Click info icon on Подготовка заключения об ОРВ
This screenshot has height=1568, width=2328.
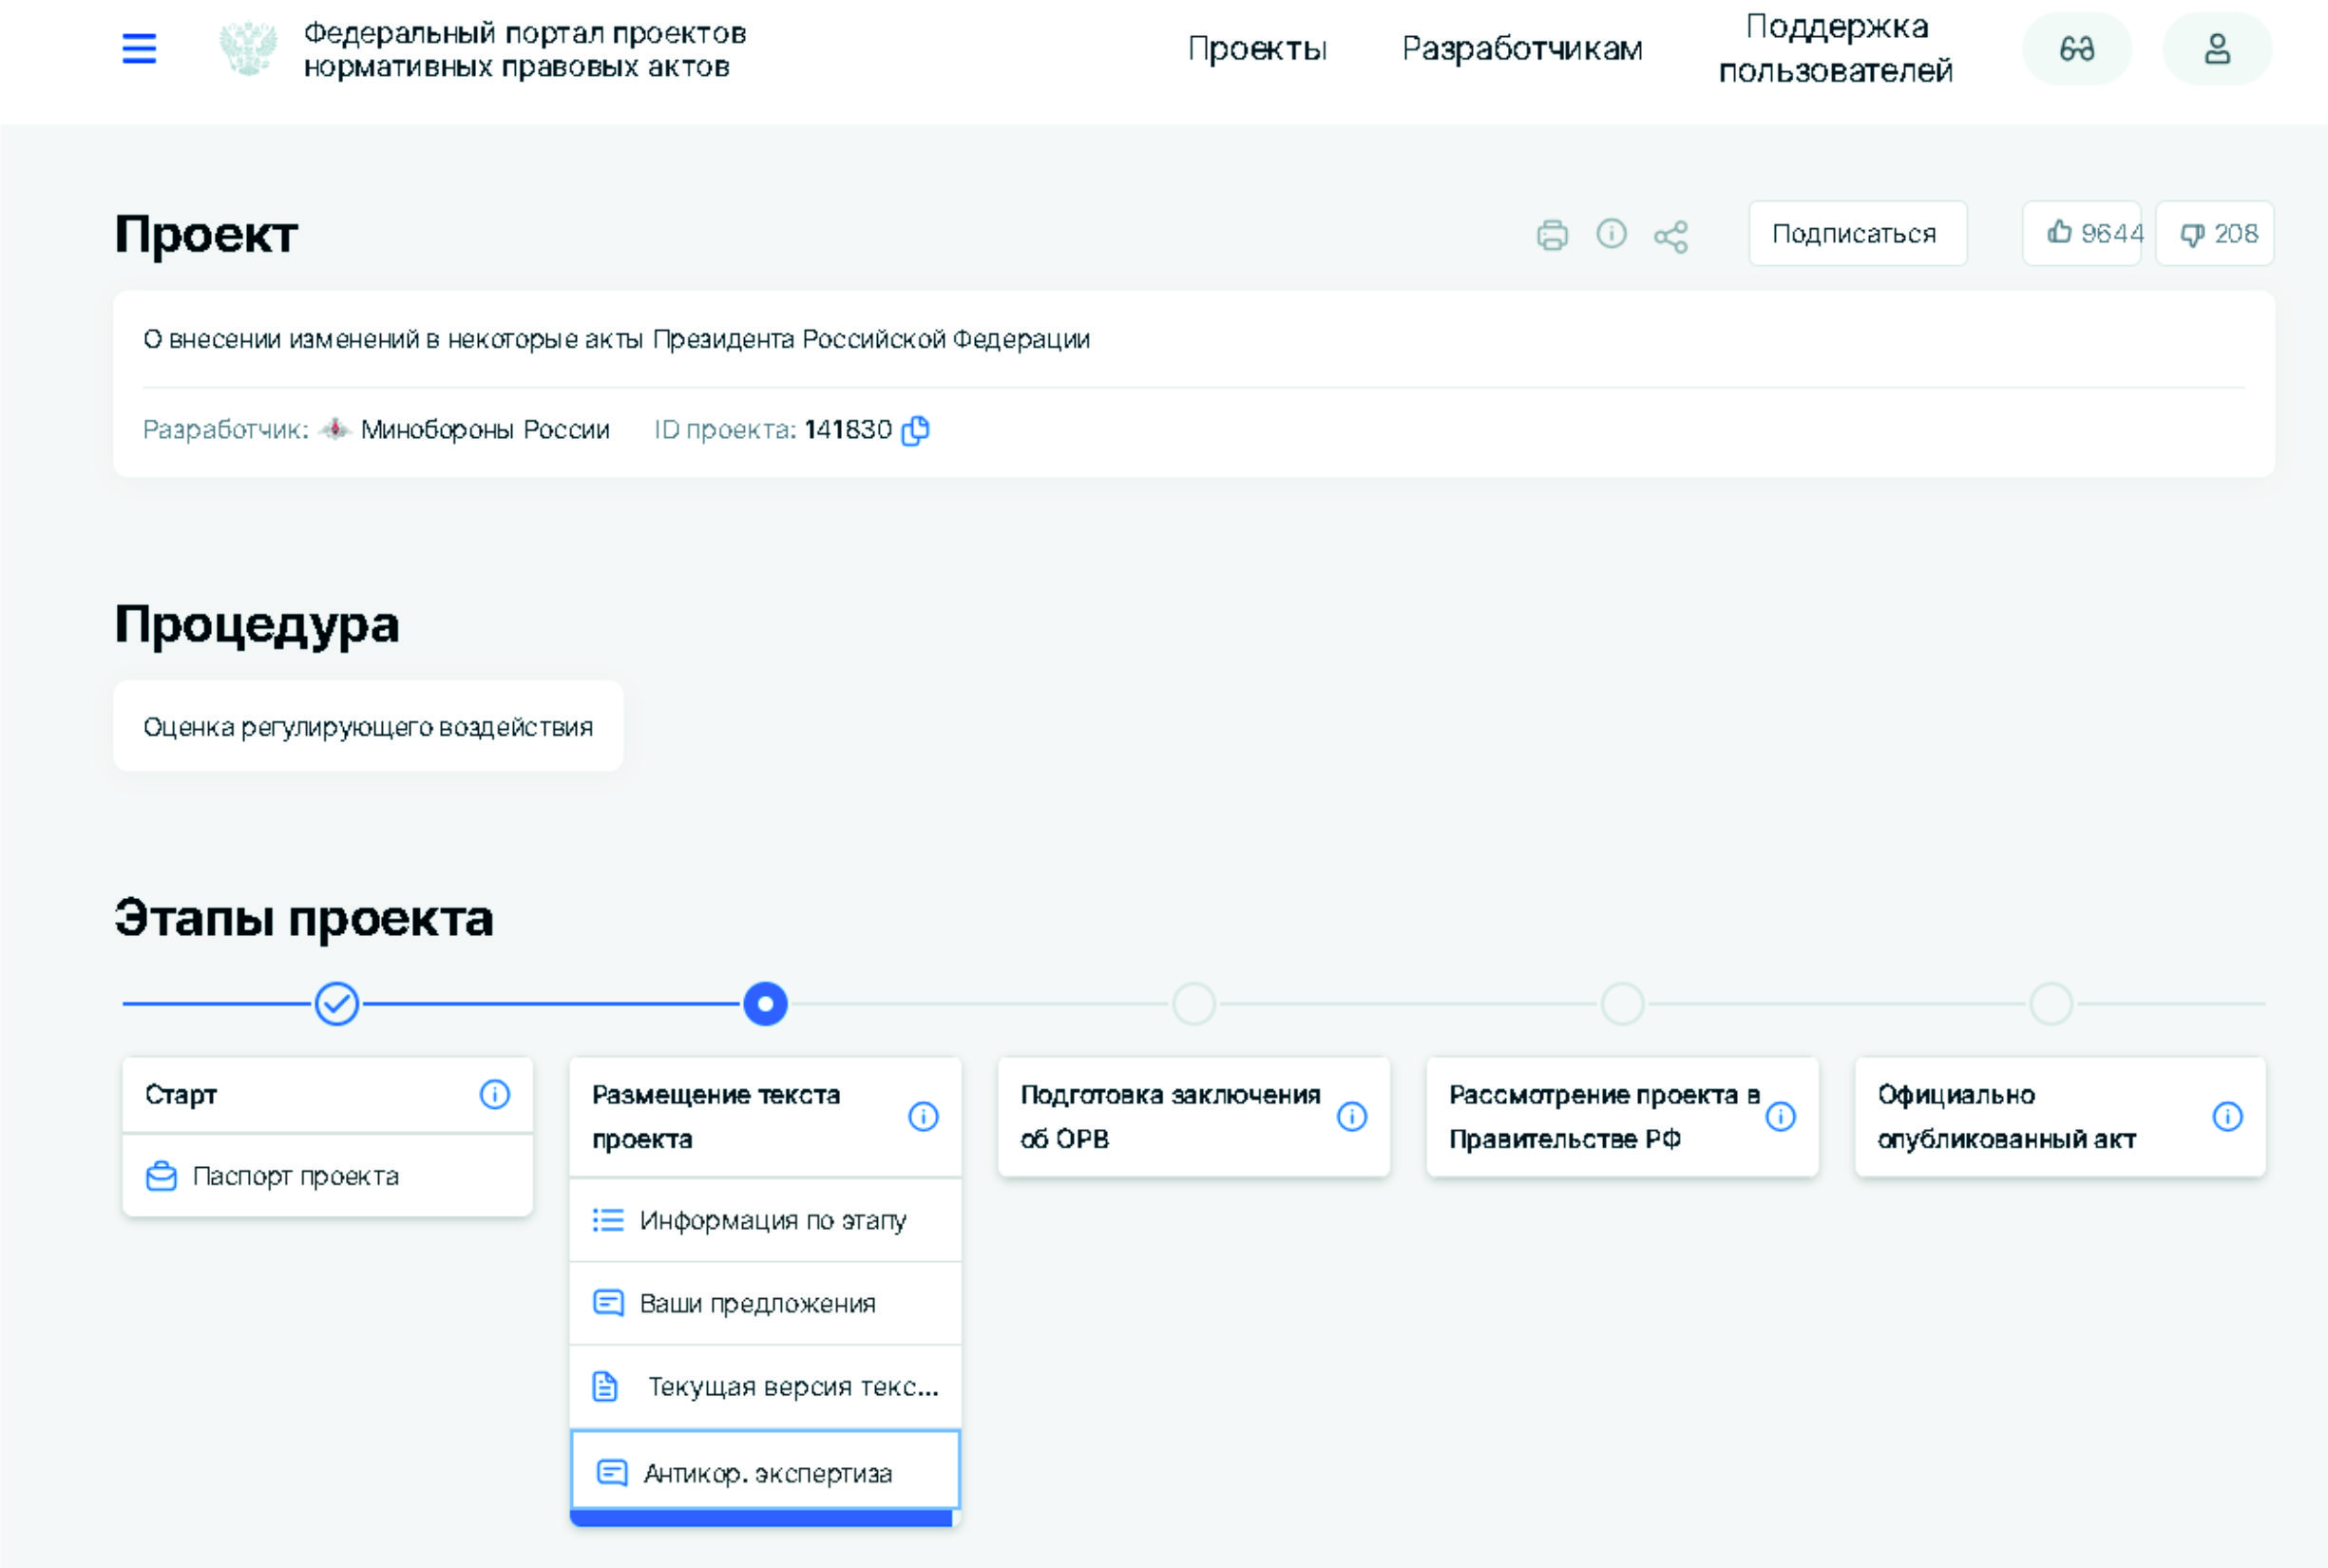(x=1351, y=1116)
